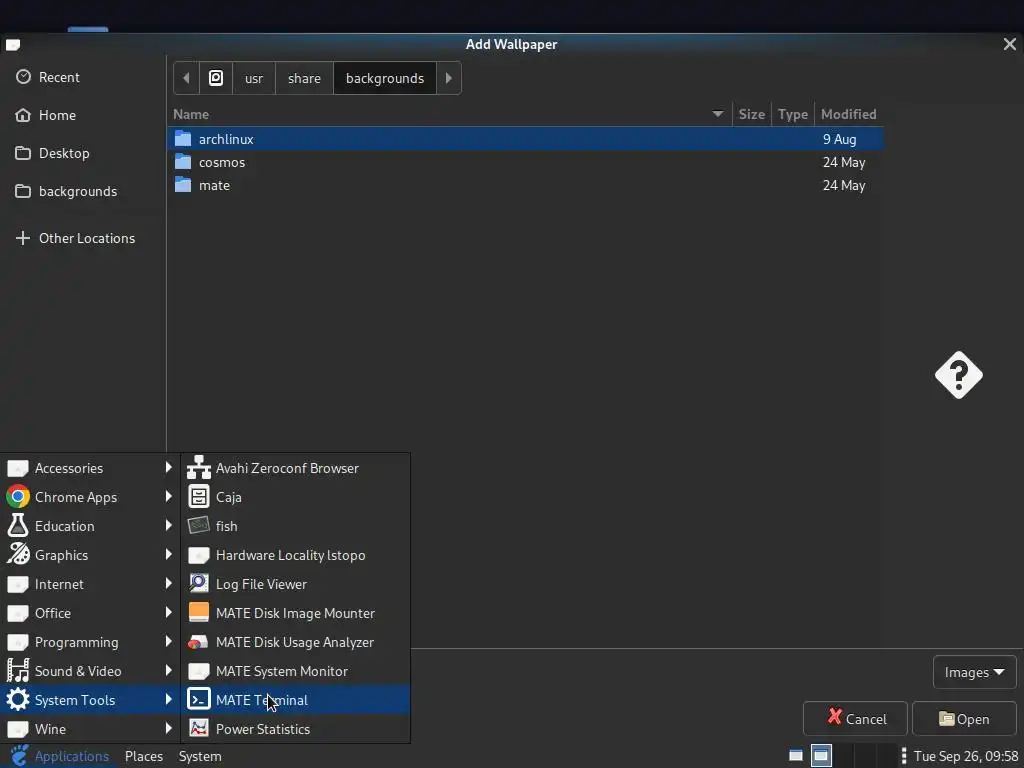Open the Images file filter dropdown
This screenshot has height=768, width=1024.
974,672
